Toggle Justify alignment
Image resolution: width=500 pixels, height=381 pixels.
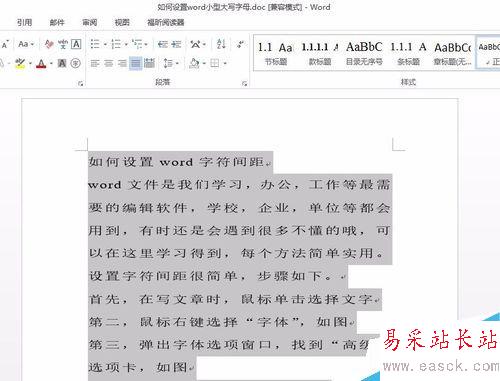[136, 63]
